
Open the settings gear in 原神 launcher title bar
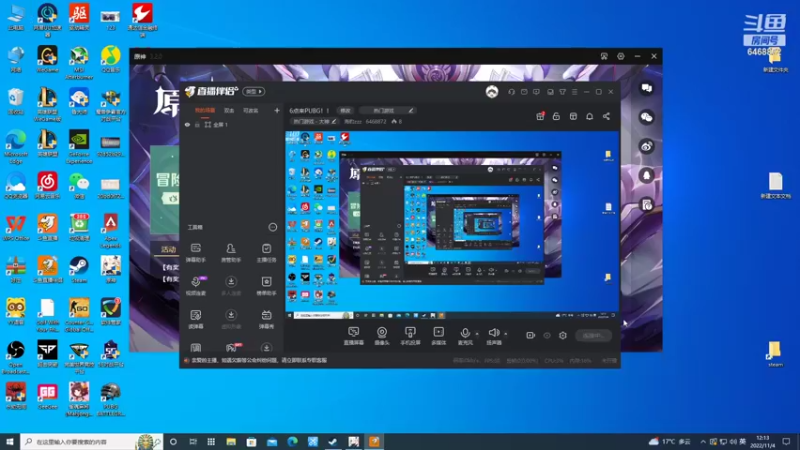coord(620,56)
